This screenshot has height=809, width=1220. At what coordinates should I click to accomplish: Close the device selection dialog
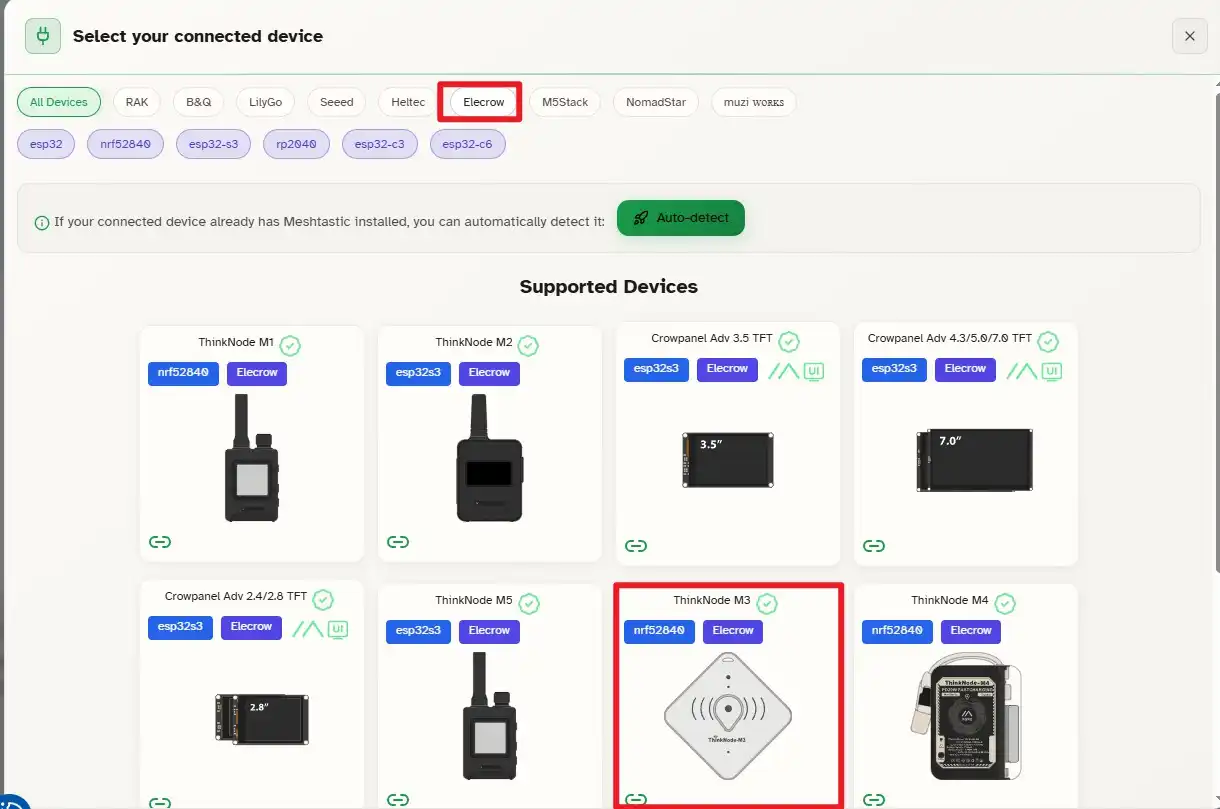(1189, 36)
